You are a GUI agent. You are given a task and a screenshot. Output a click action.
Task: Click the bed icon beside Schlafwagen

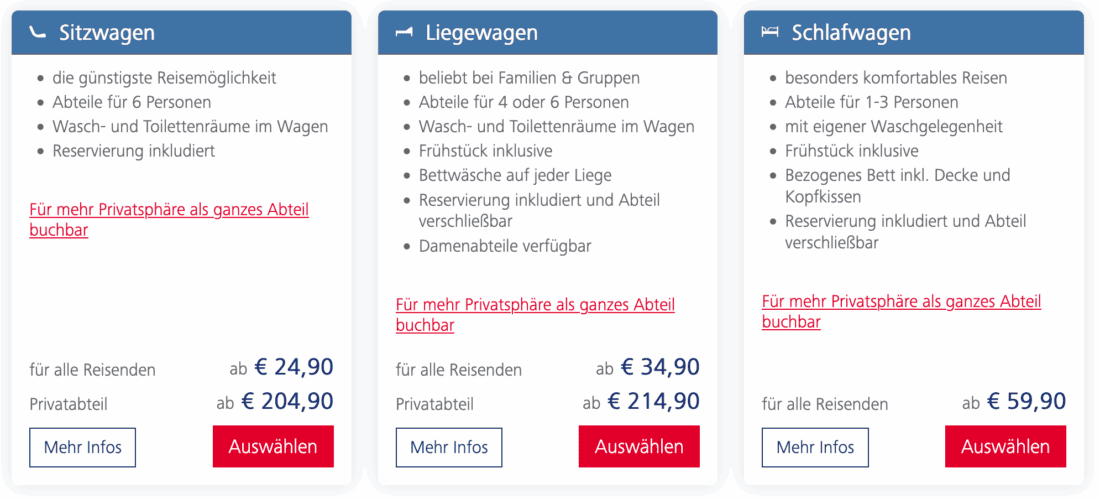[770, 33]
